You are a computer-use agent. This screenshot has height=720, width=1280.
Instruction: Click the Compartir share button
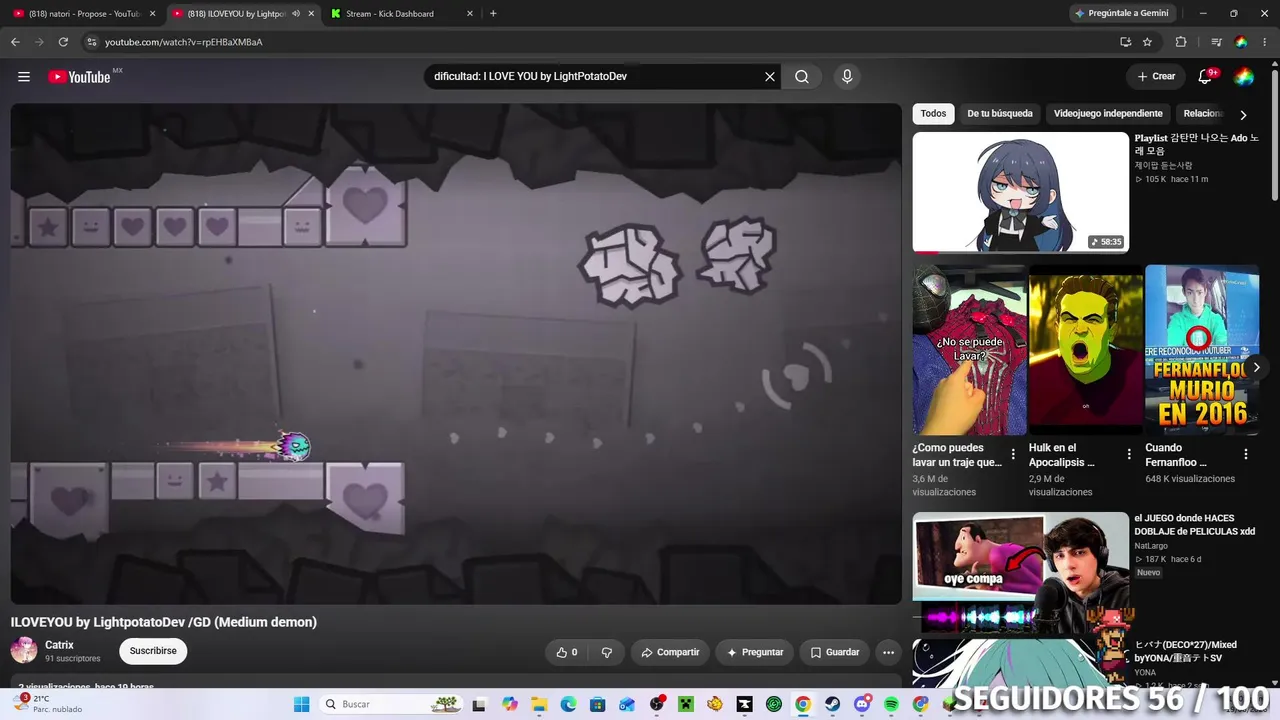(670, 652)
